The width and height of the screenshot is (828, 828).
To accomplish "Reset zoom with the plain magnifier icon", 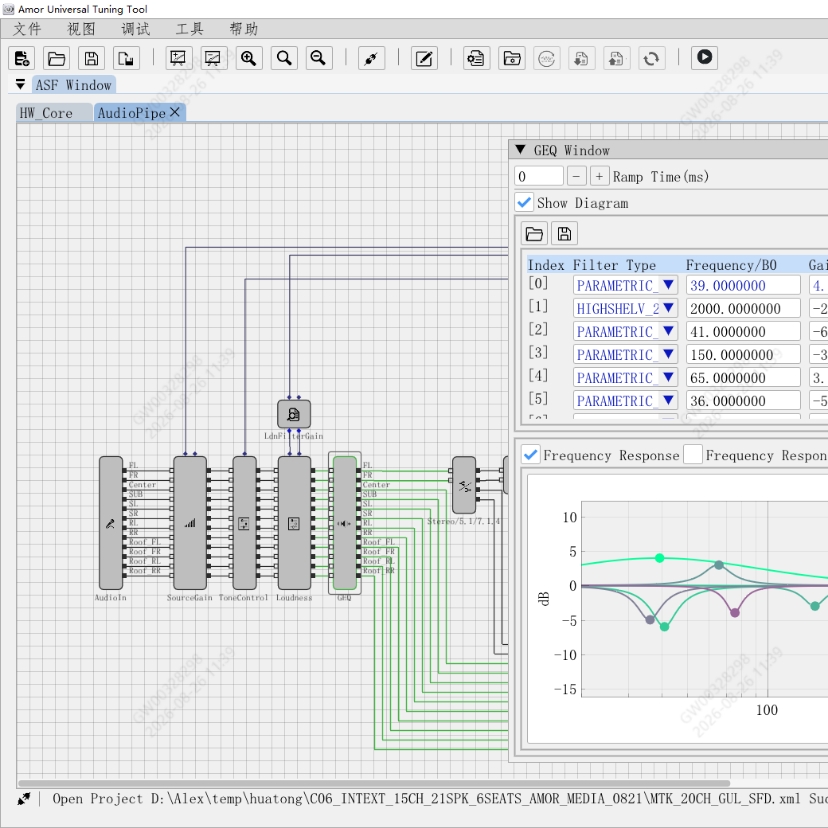I will coord(284,58).
